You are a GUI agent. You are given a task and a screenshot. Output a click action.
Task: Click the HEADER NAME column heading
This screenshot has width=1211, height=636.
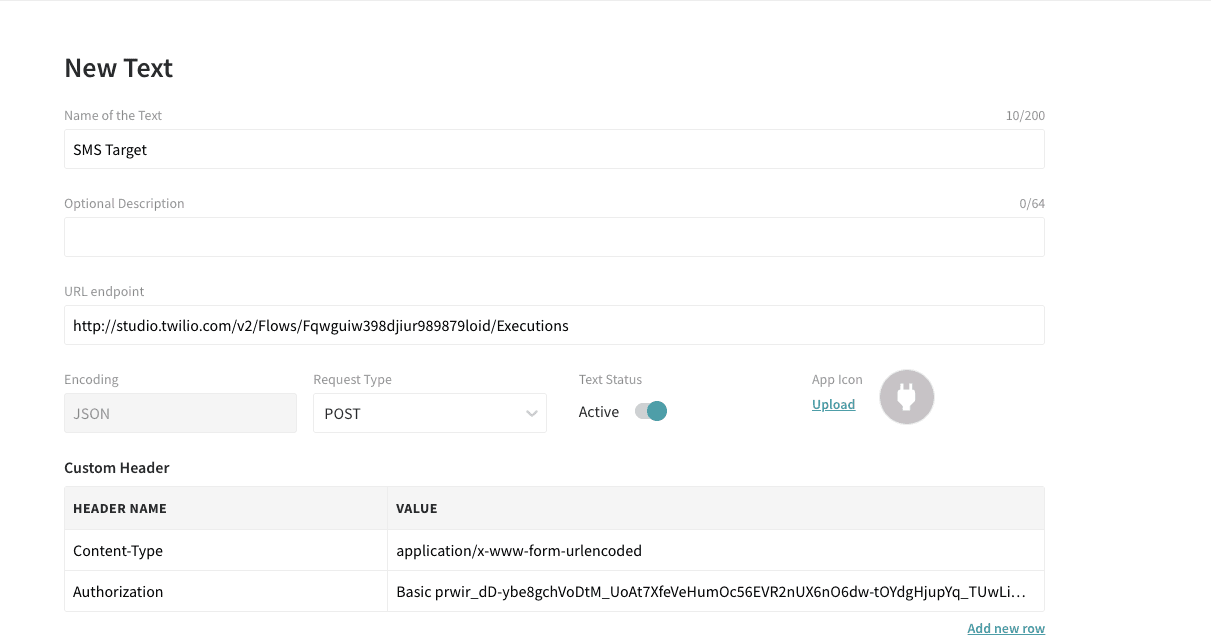[120, 509]
